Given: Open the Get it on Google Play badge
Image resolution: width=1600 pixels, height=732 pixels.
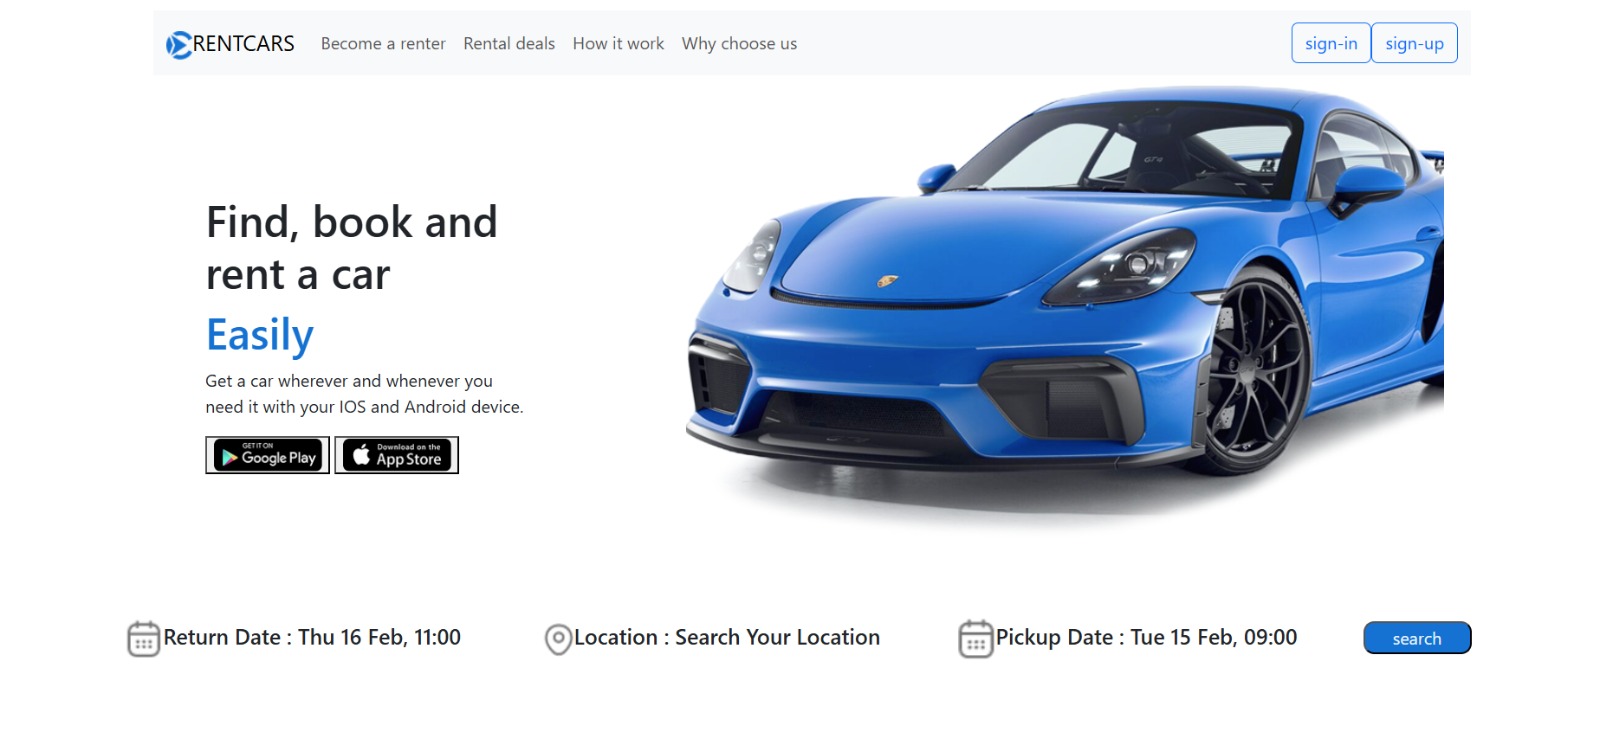Looking at the screenshot, I should tap(267, 455).
